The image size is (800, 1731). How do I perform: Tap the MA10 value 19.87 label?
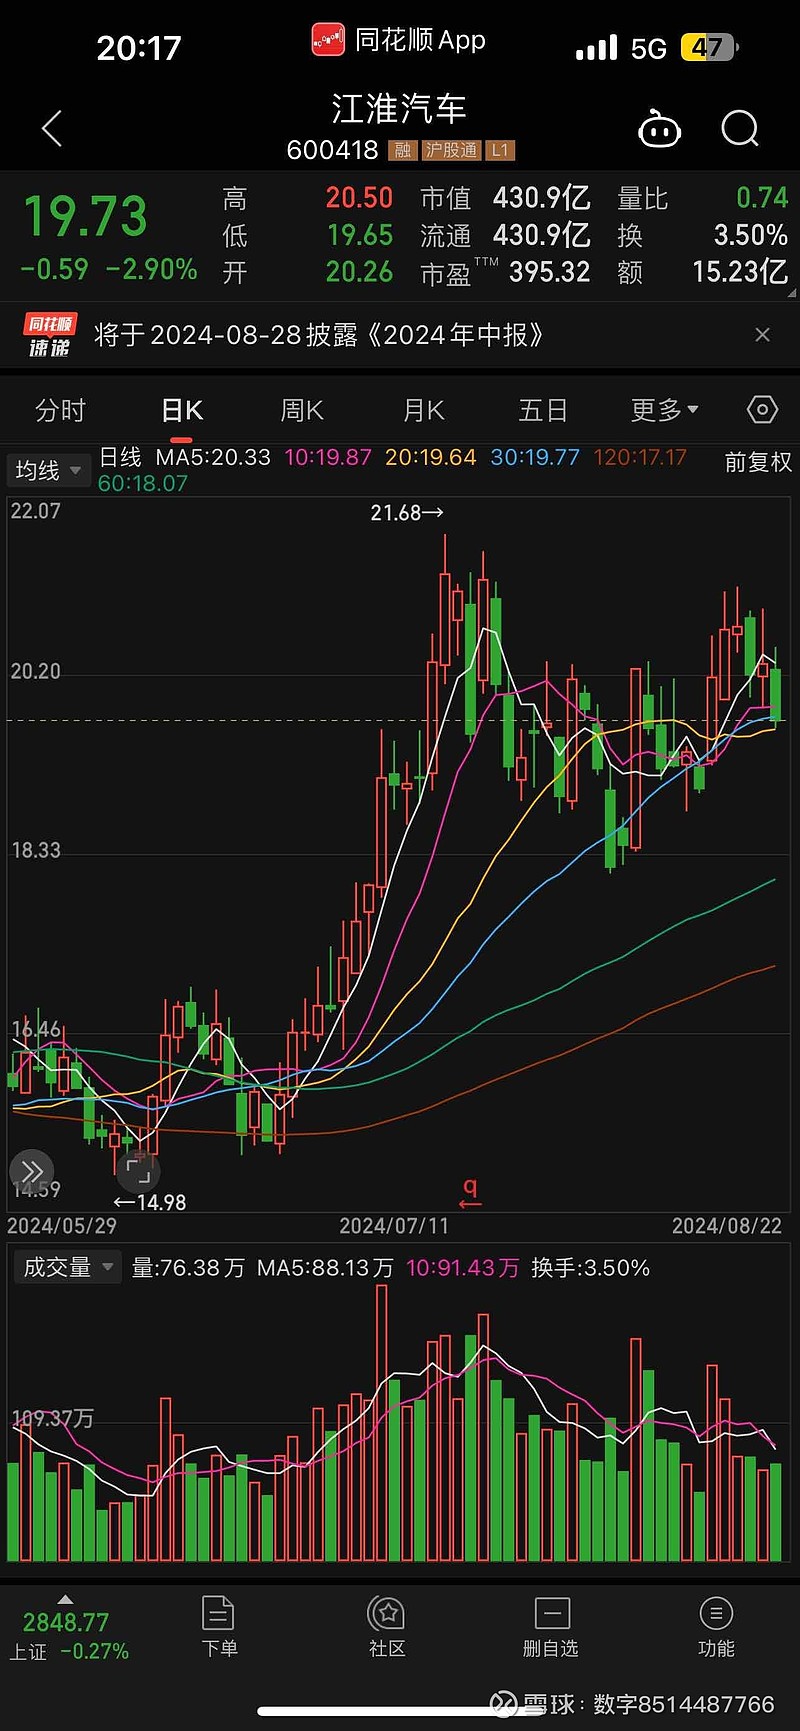pyautogui.click(x=328, y=457)
